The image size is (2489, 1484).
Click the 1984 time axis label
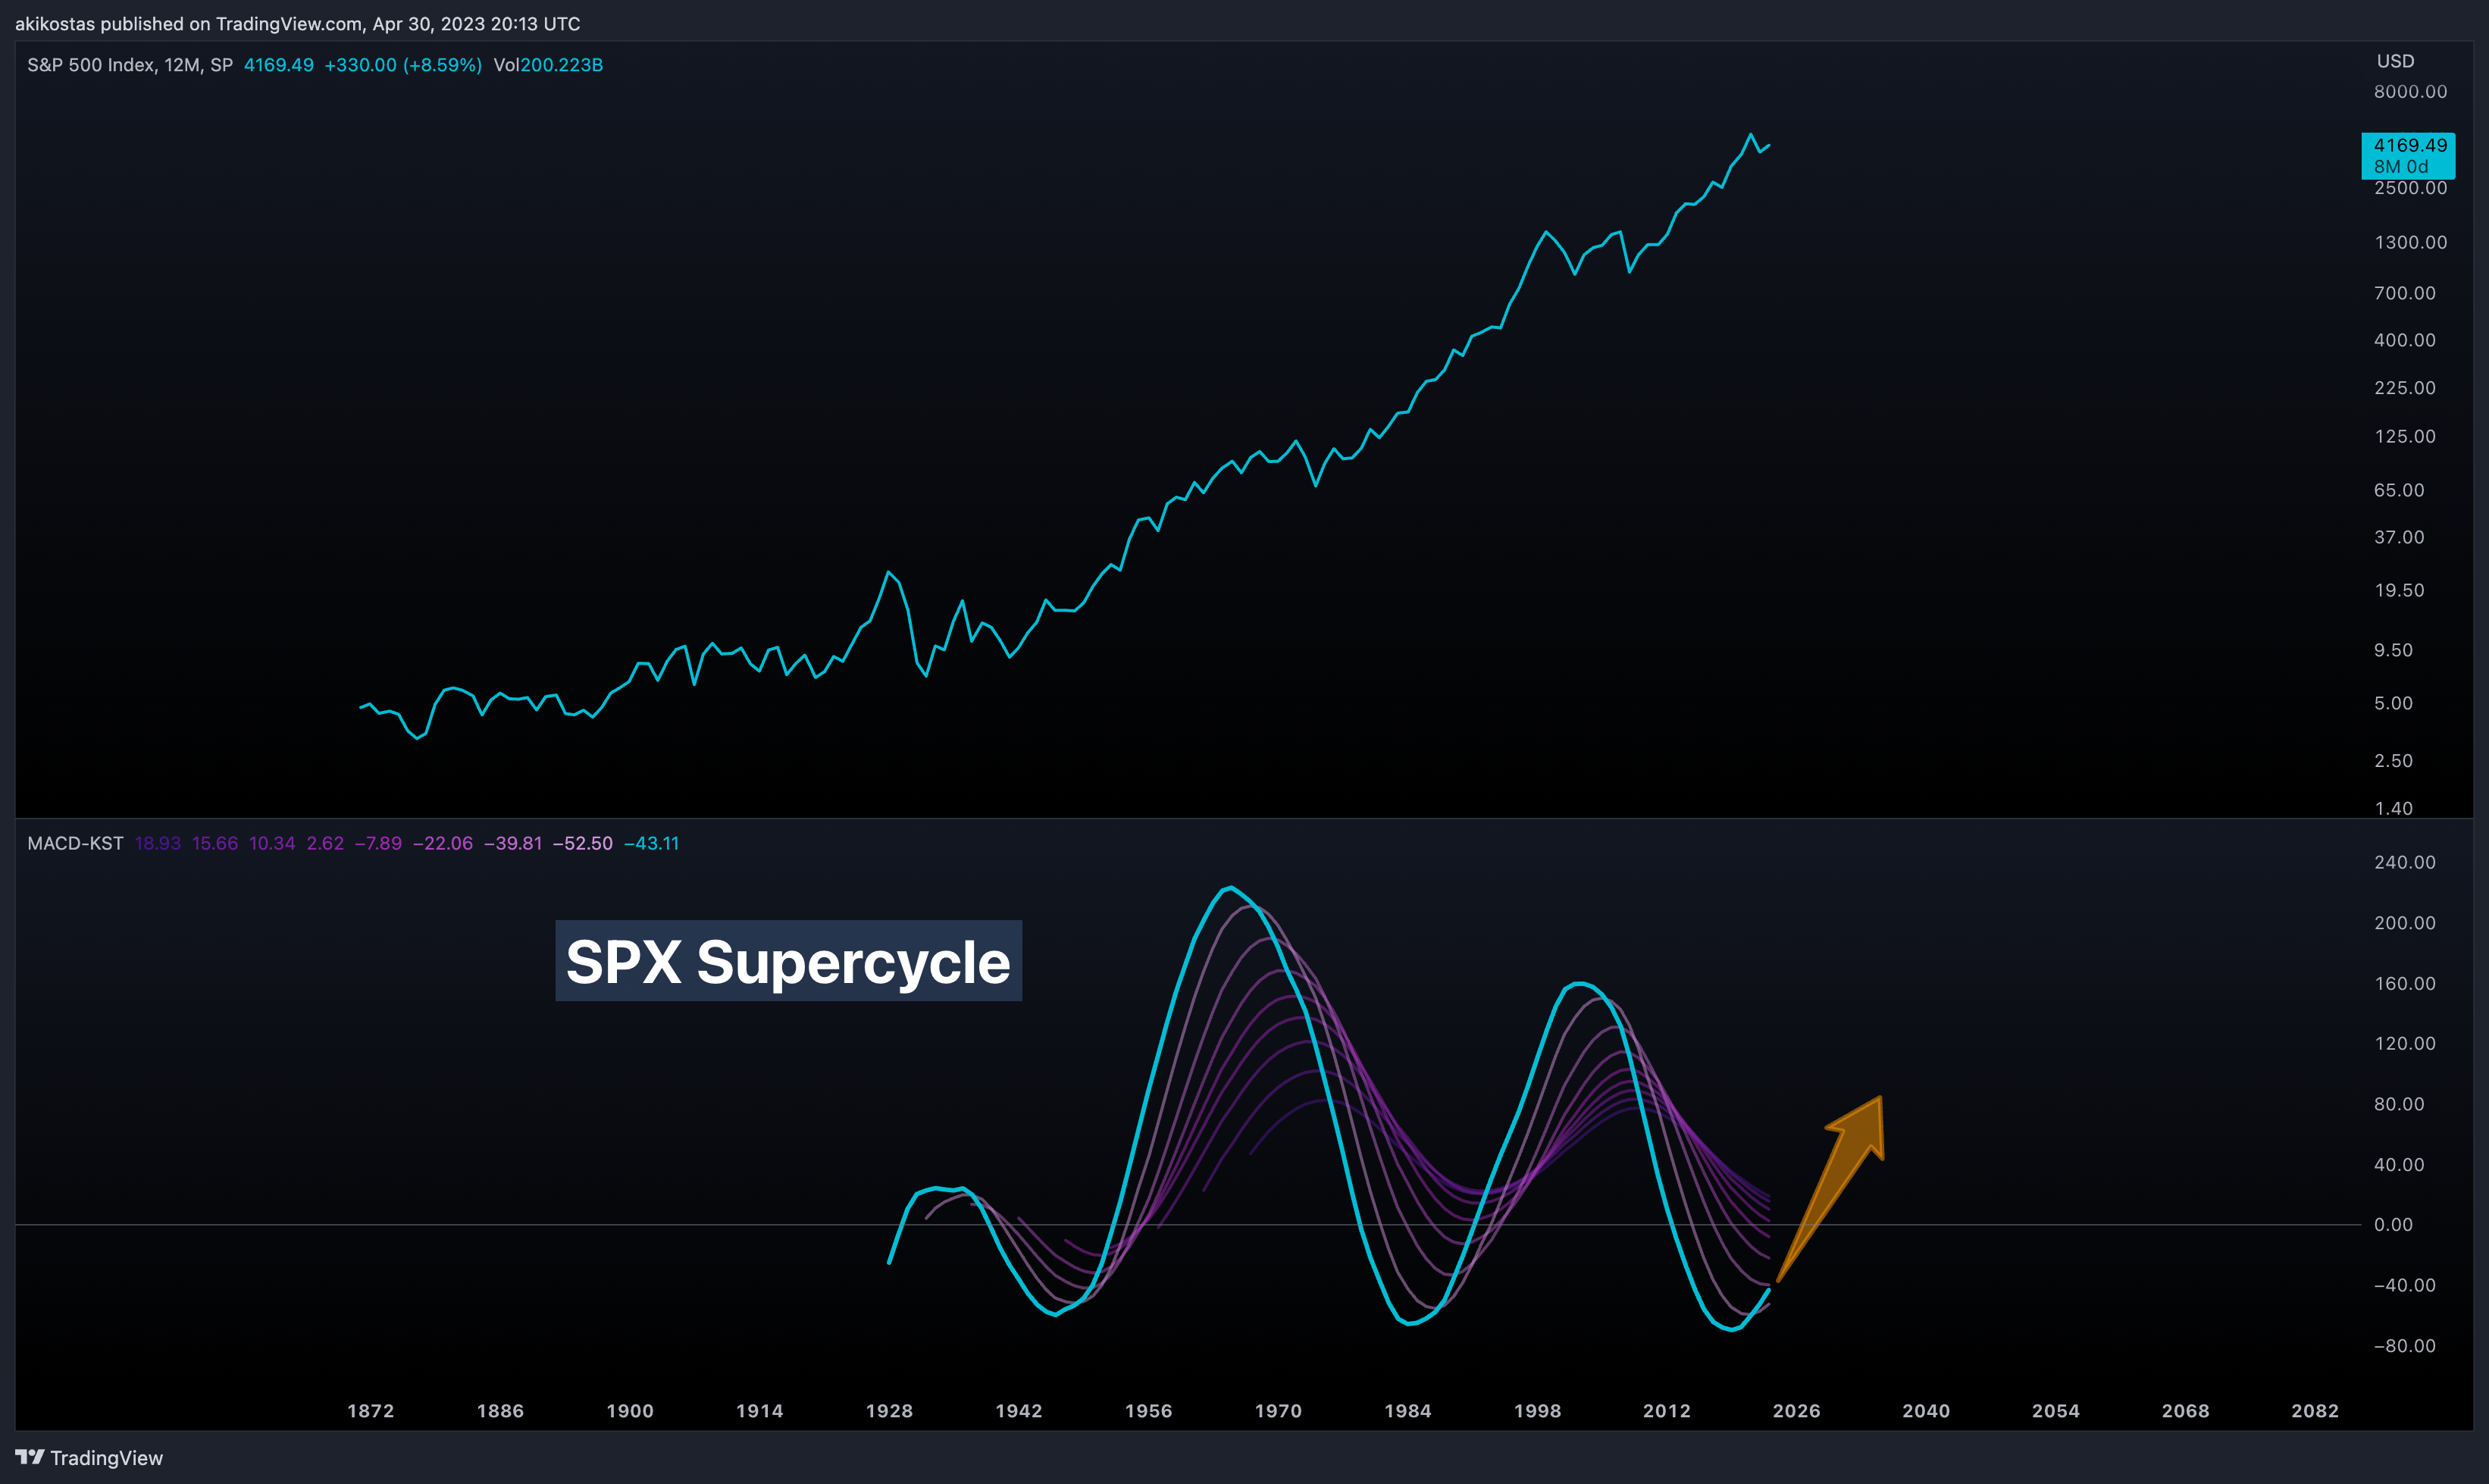coord(1407,1411)
